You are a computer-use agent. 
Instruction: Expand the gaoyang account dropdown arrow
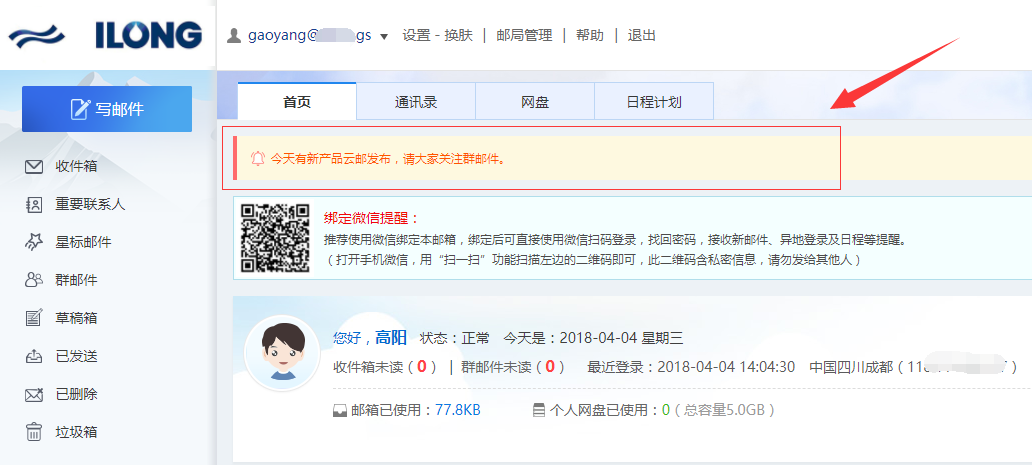point(384,37)
